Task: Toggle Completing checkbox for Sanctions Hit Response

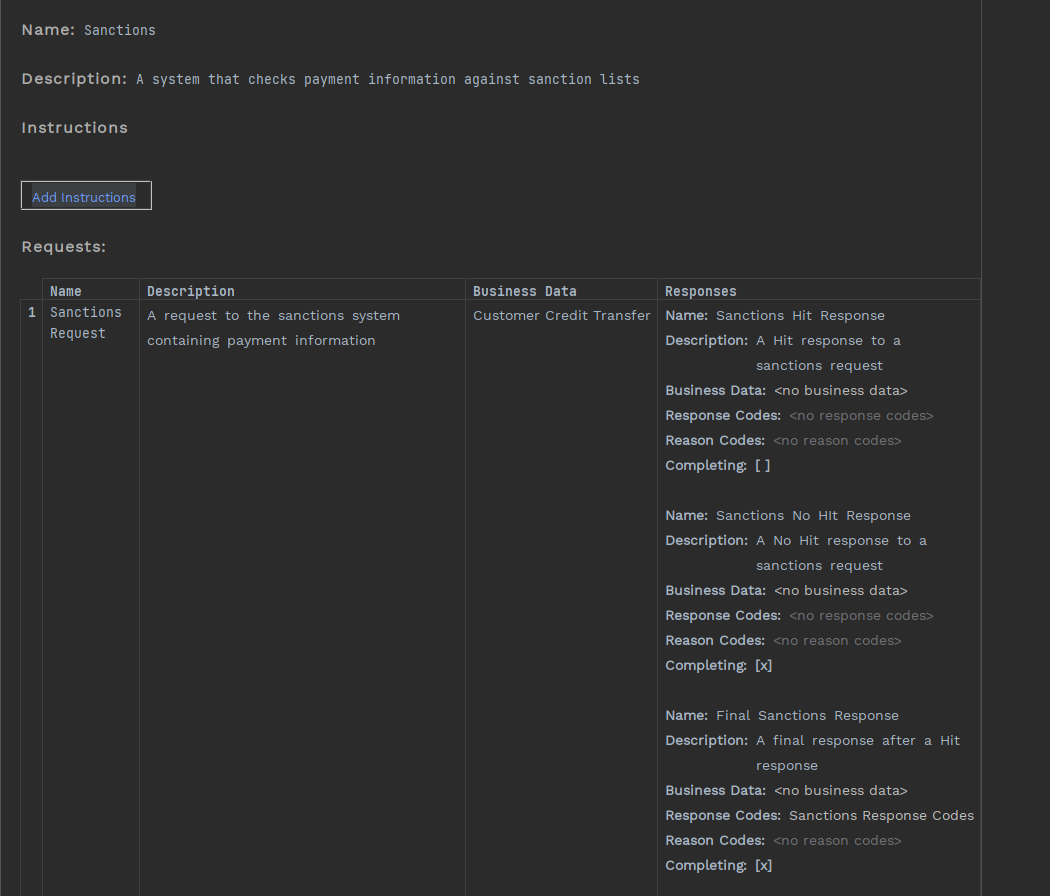Action: [x=762, y=466]
